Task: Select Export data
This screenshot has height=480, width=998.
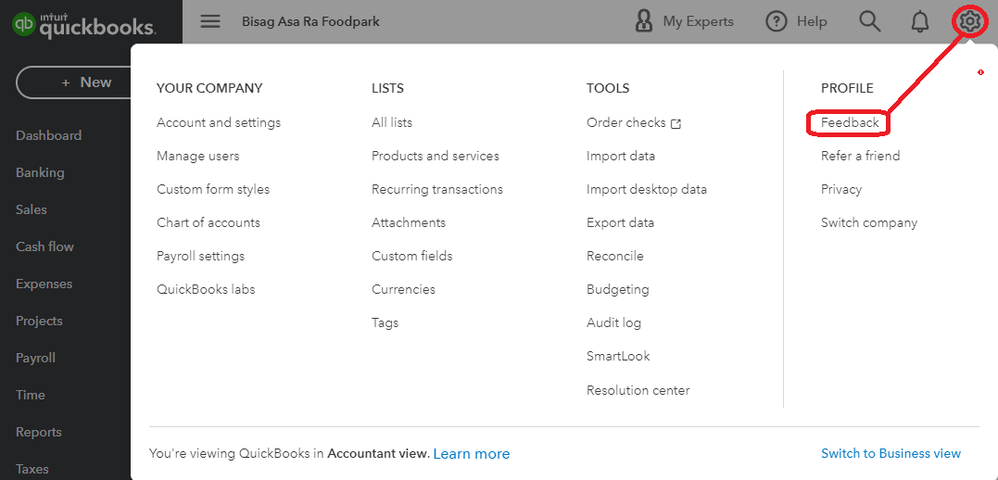Action: [620, 223]
